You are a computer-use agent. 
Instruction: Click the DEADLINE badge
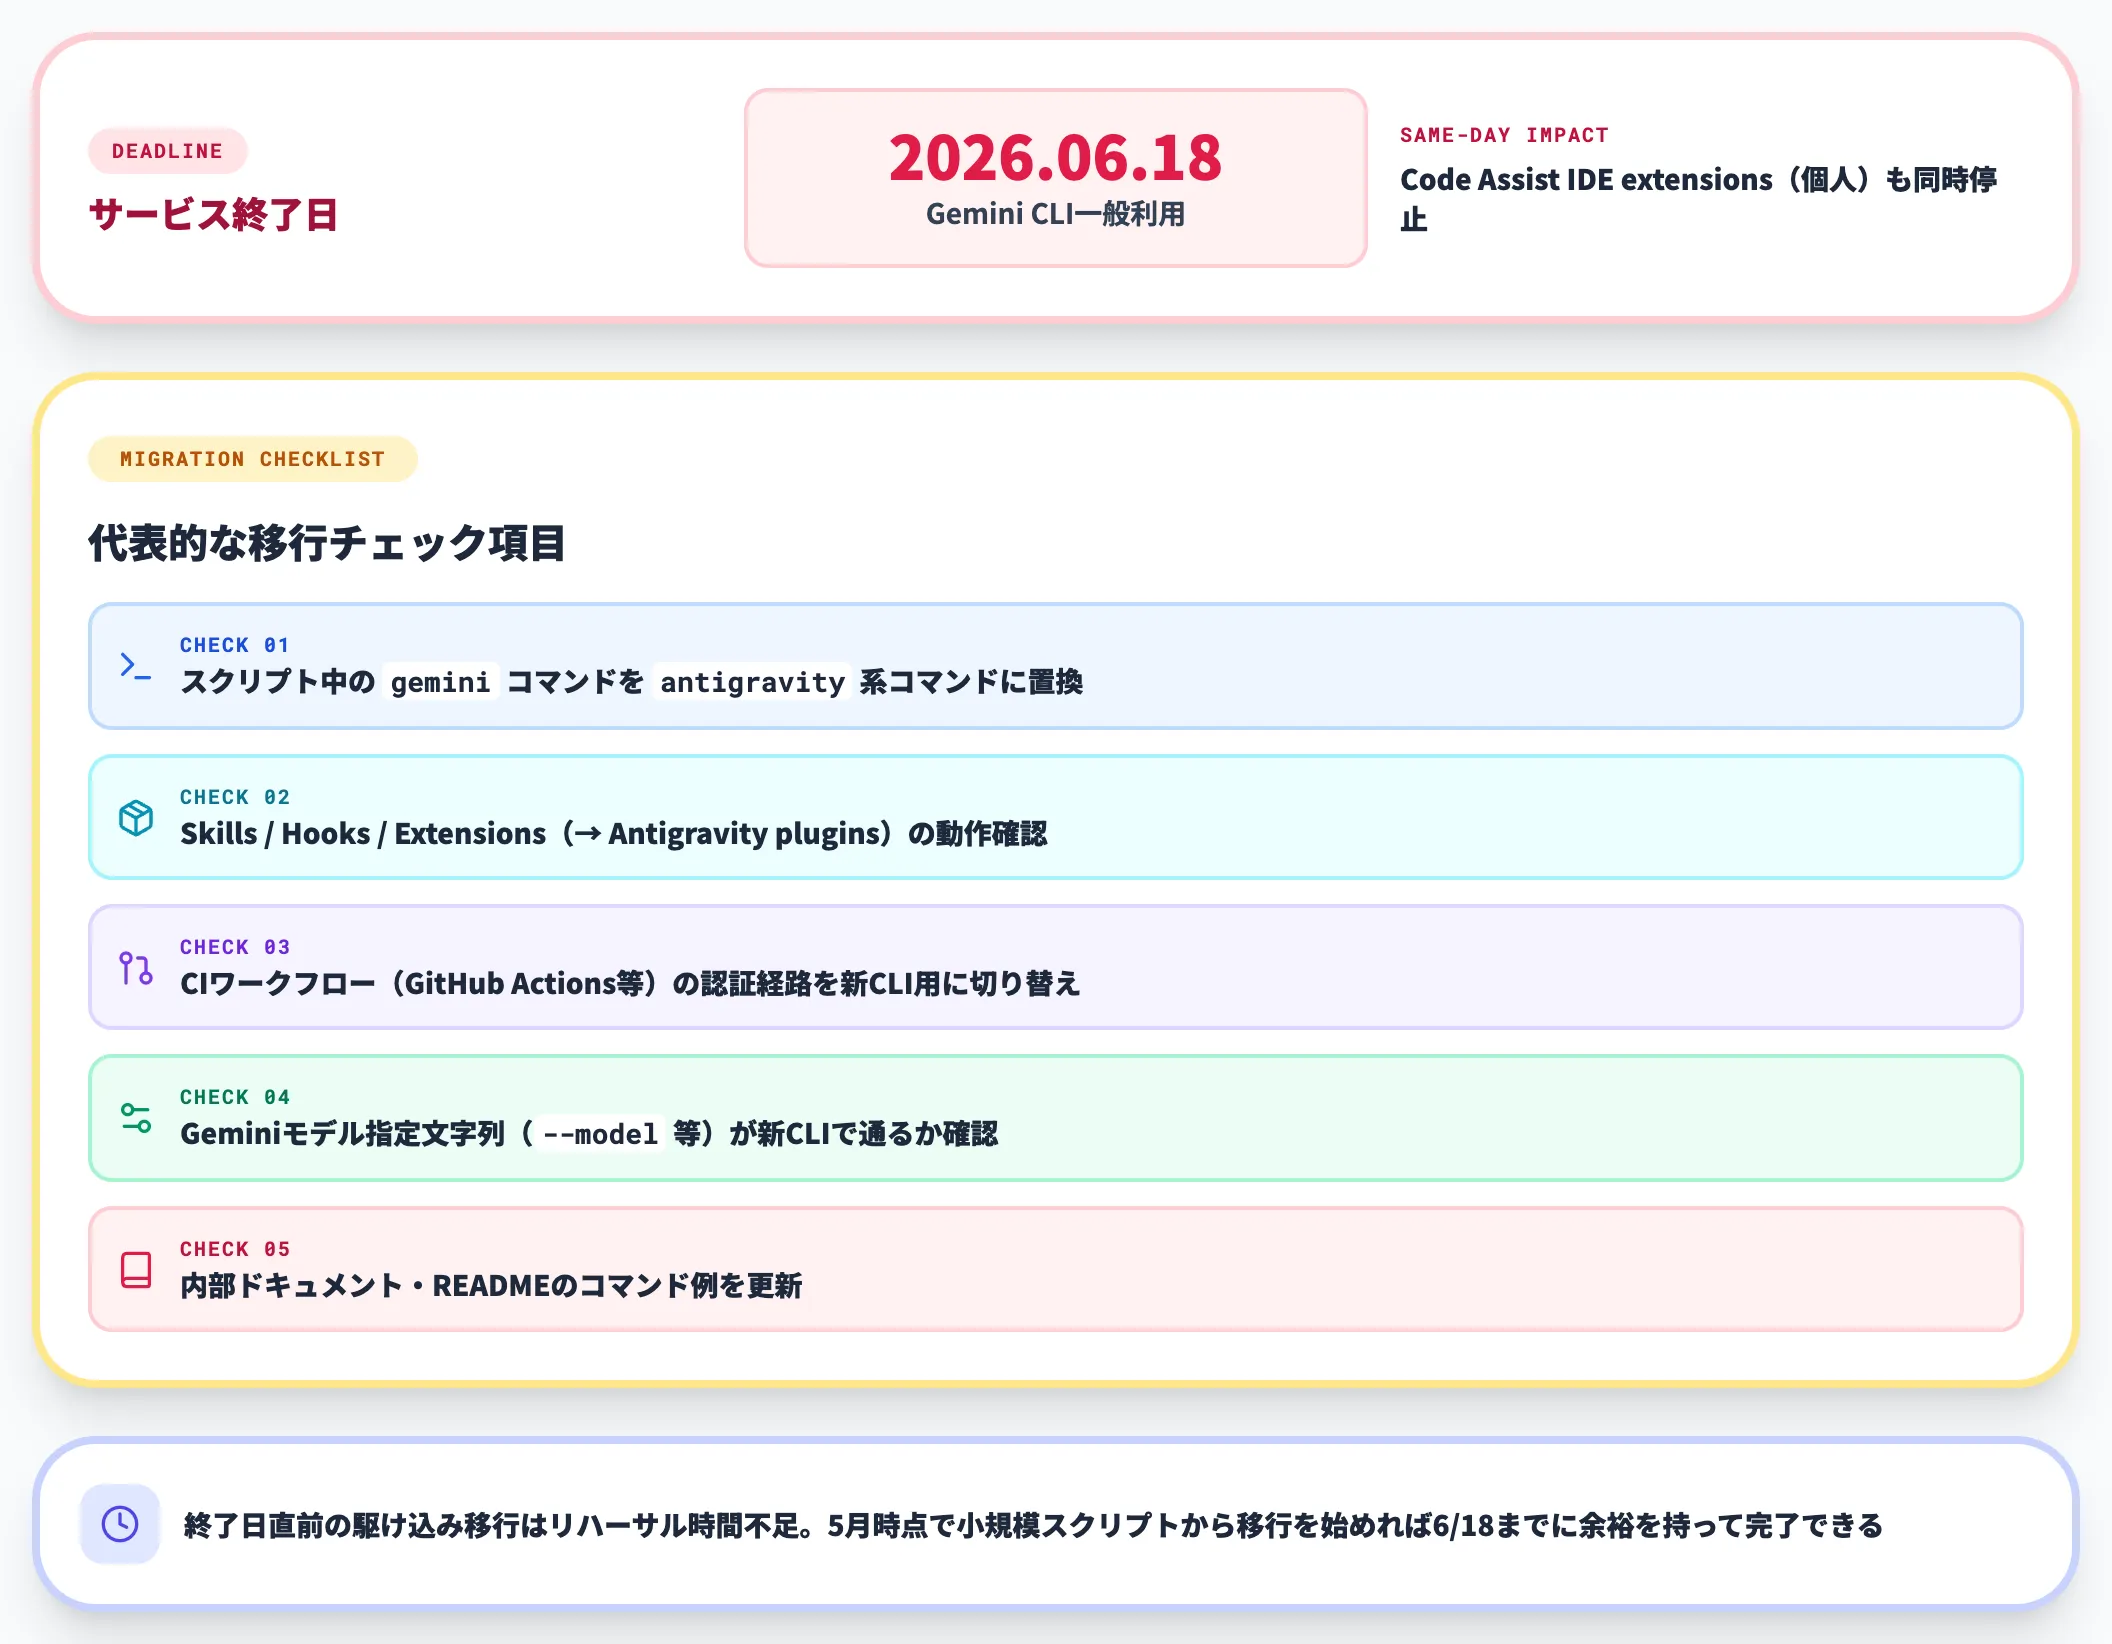(167, 151)
